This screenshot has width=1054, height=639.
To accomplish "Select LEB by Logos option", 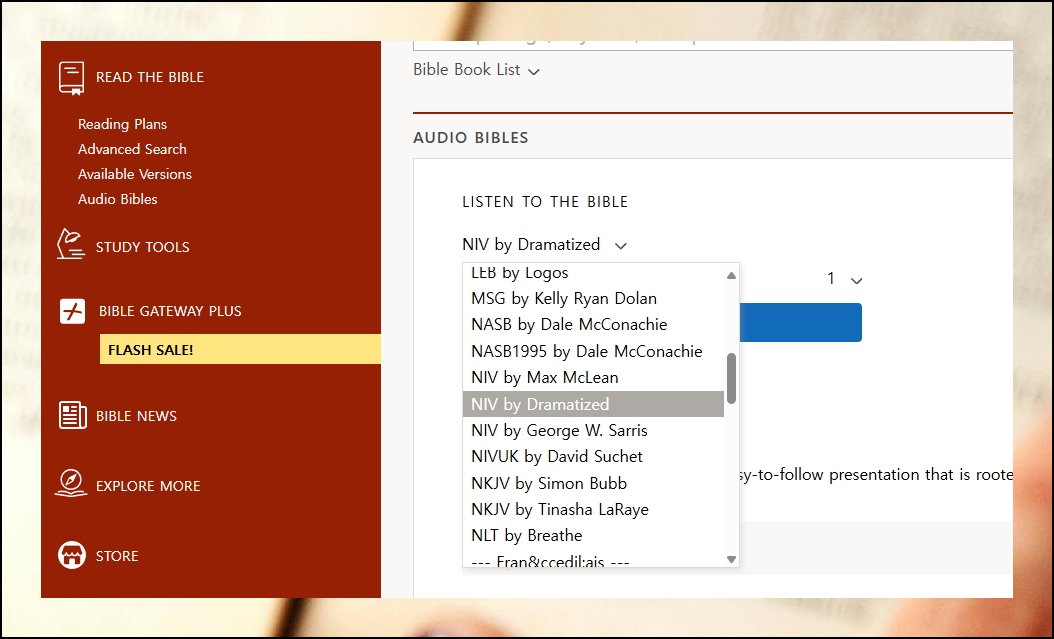I will [593, 272].
